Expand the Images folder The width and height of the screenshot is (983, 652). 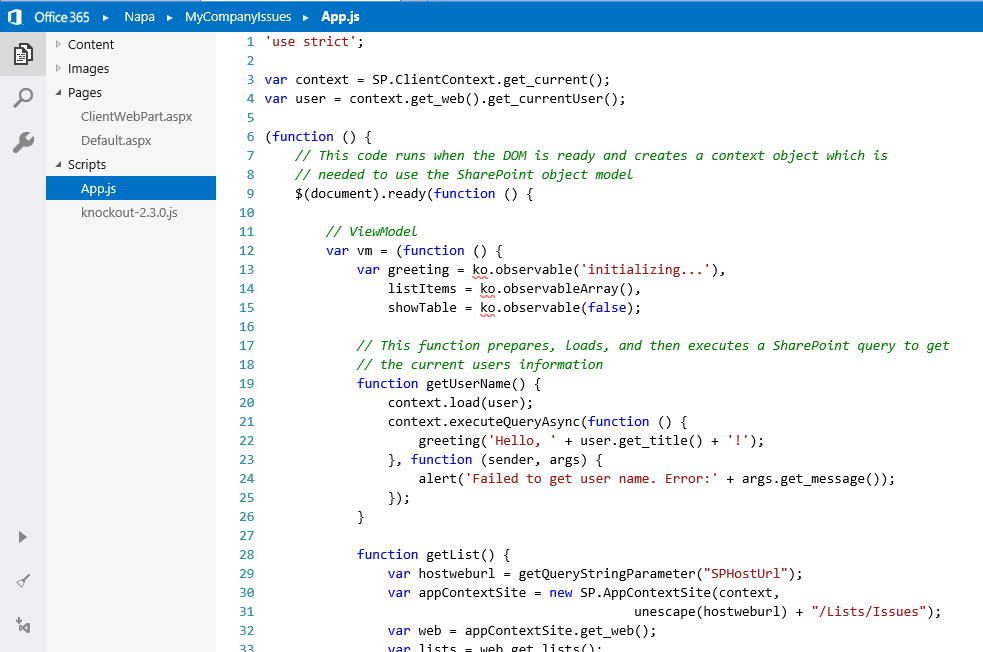(x=60, y=68)
